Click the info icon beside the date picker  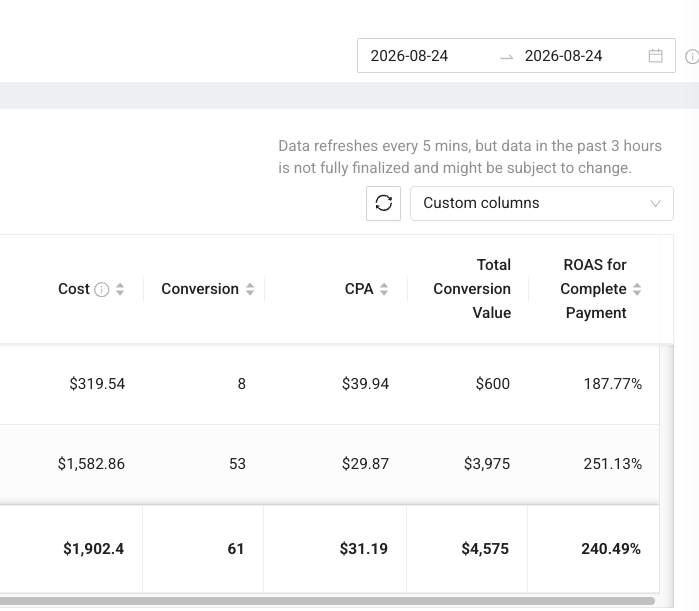692,56
